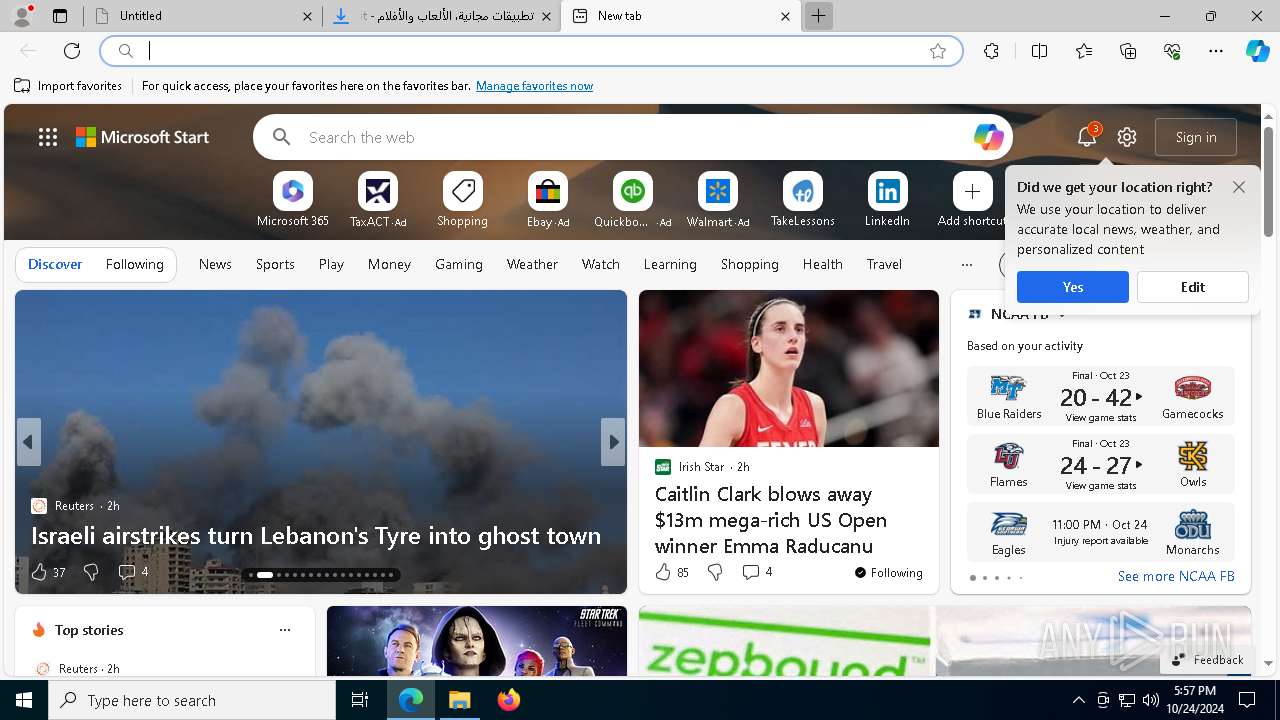Open See more NCAA FB link
This screenshot has width=1280, height=720.
pos(1176,576)
